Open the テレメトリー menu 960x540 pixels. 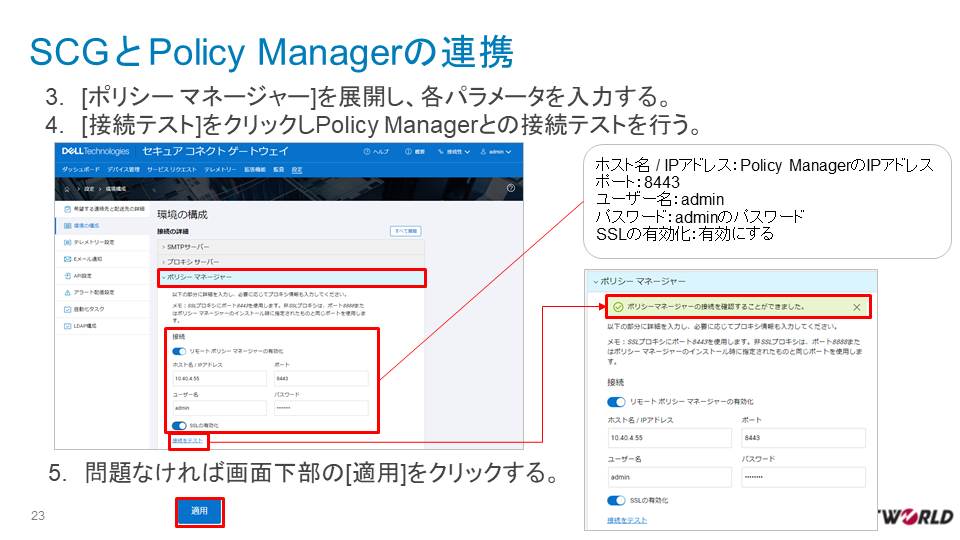pos(220,170)
